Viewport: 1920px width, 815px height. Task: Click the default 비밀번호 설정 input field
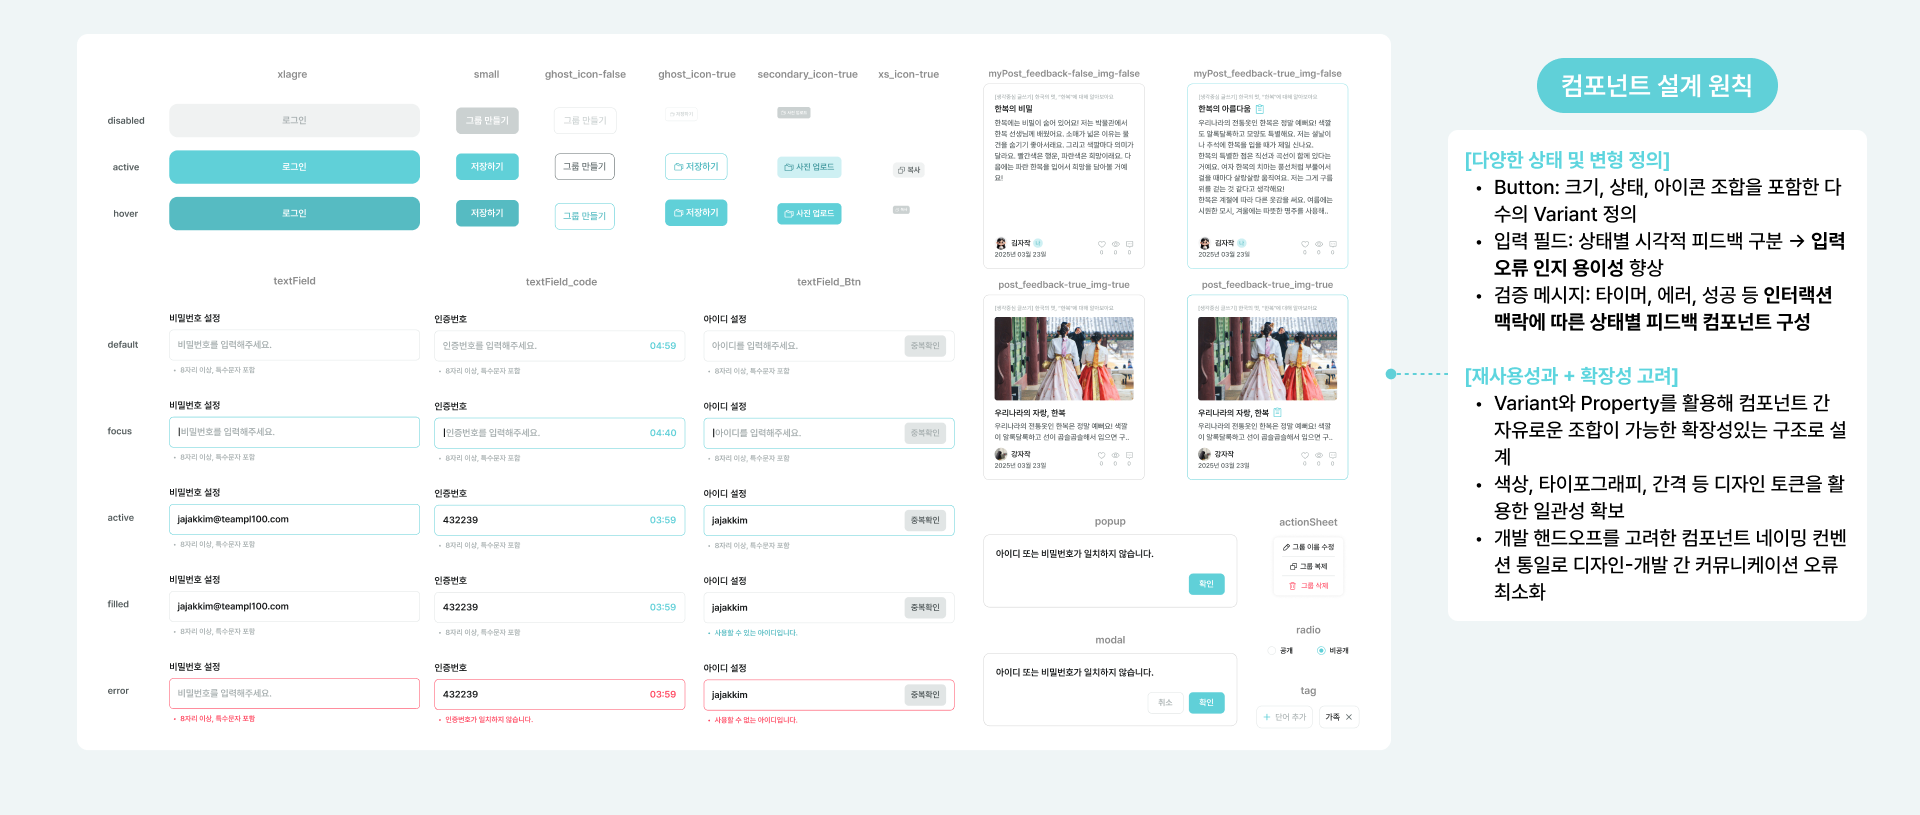click(x=294, y=345)
